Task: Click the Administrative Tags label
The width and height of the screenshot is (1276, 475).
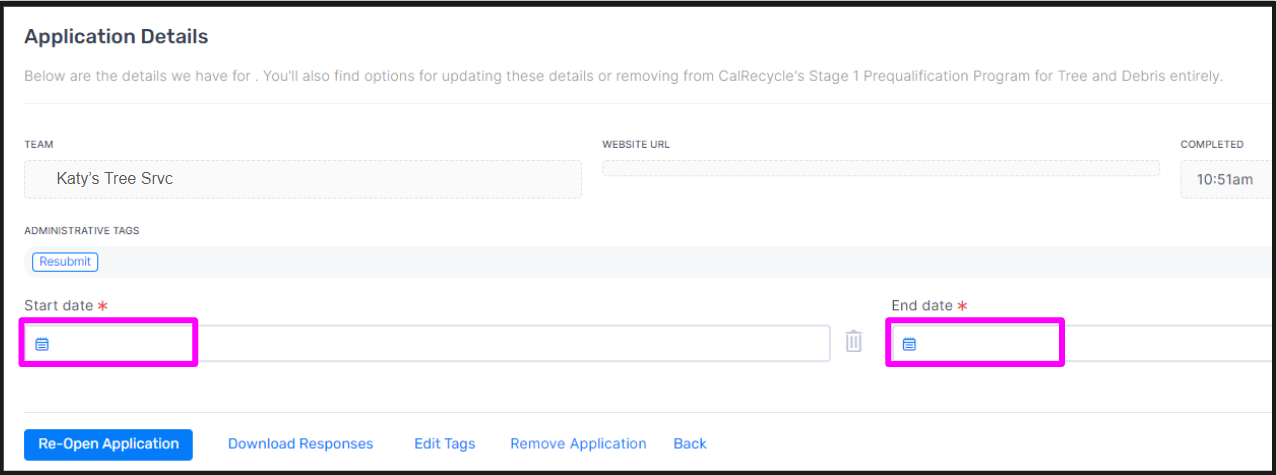Action: pyautogui.click(x=82, y=230)
